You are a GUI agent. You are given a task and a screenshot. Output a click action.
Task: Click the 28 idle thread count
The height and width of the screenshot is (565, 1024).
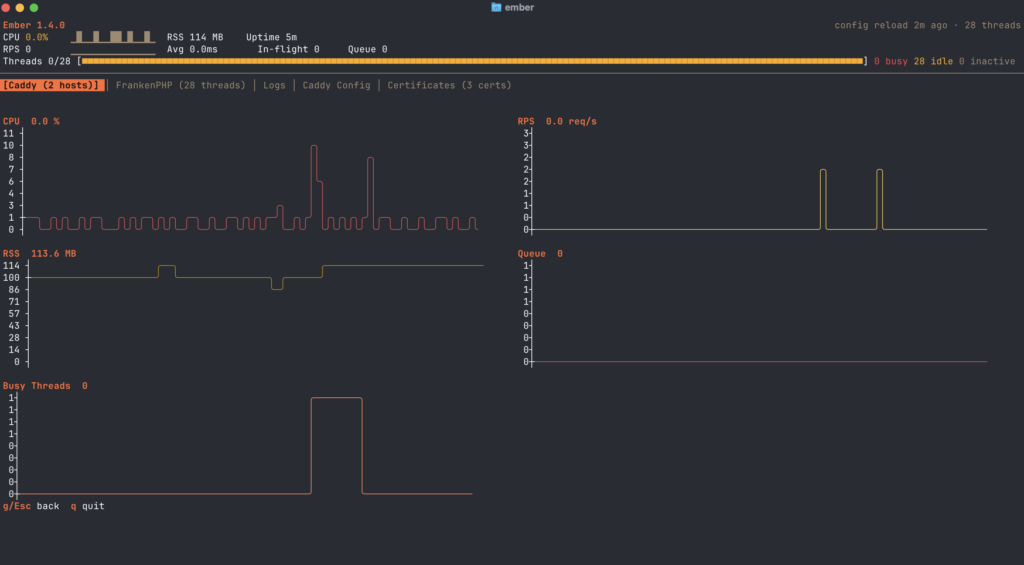tap(933, 61)
